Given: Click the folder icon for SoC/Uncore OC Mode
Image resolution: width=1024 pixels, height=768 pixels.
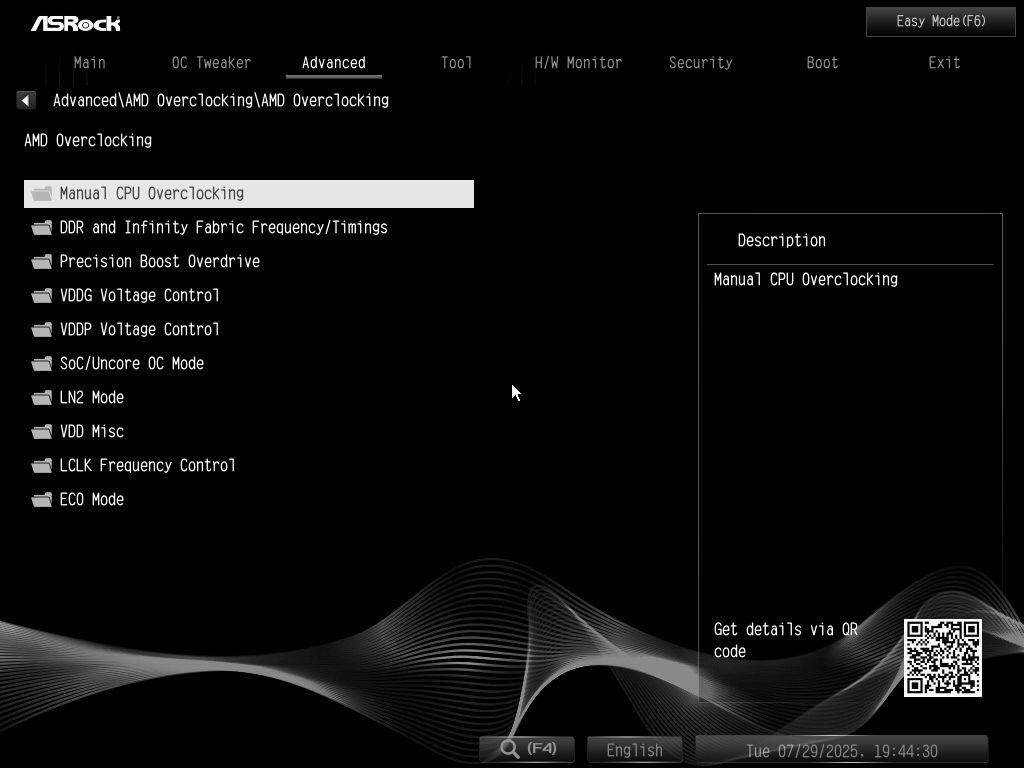Looking at the screenshot, I should [x=42, y=363].
